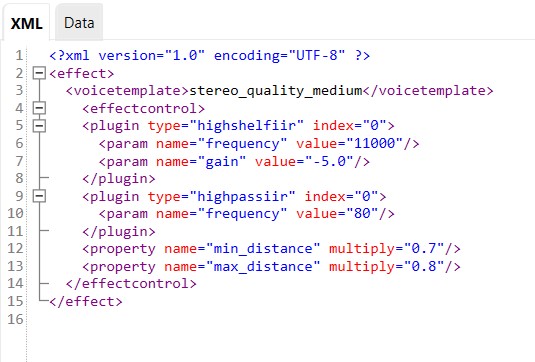
Task: Click the xml version declaration line
Action: 209,55
